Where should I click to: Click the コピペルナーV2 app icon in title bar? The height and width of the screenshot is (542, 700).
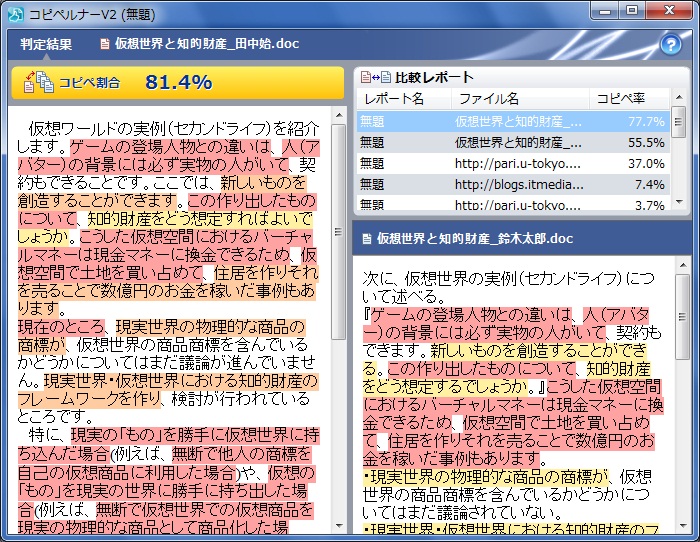coord(17,14)
